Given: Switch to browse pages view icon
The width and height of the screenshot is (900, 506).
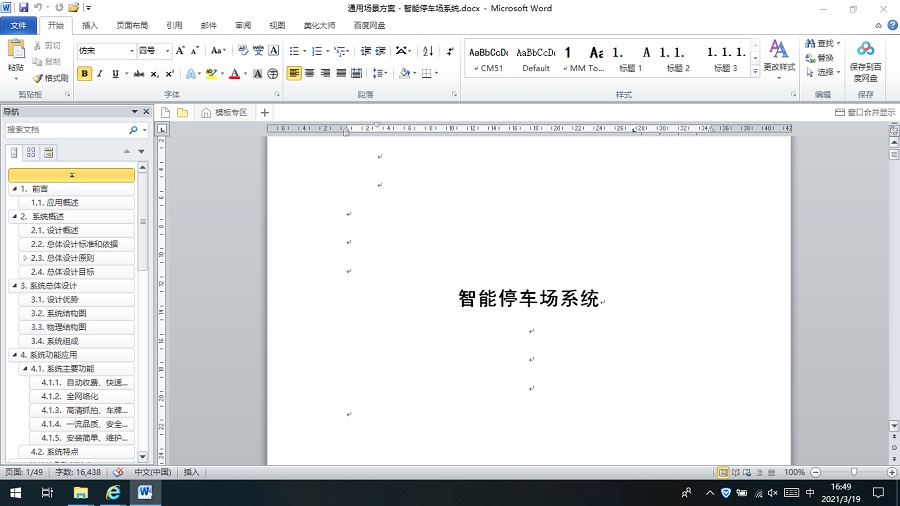Looking at the screenshot, I should (x=31, y=152).
